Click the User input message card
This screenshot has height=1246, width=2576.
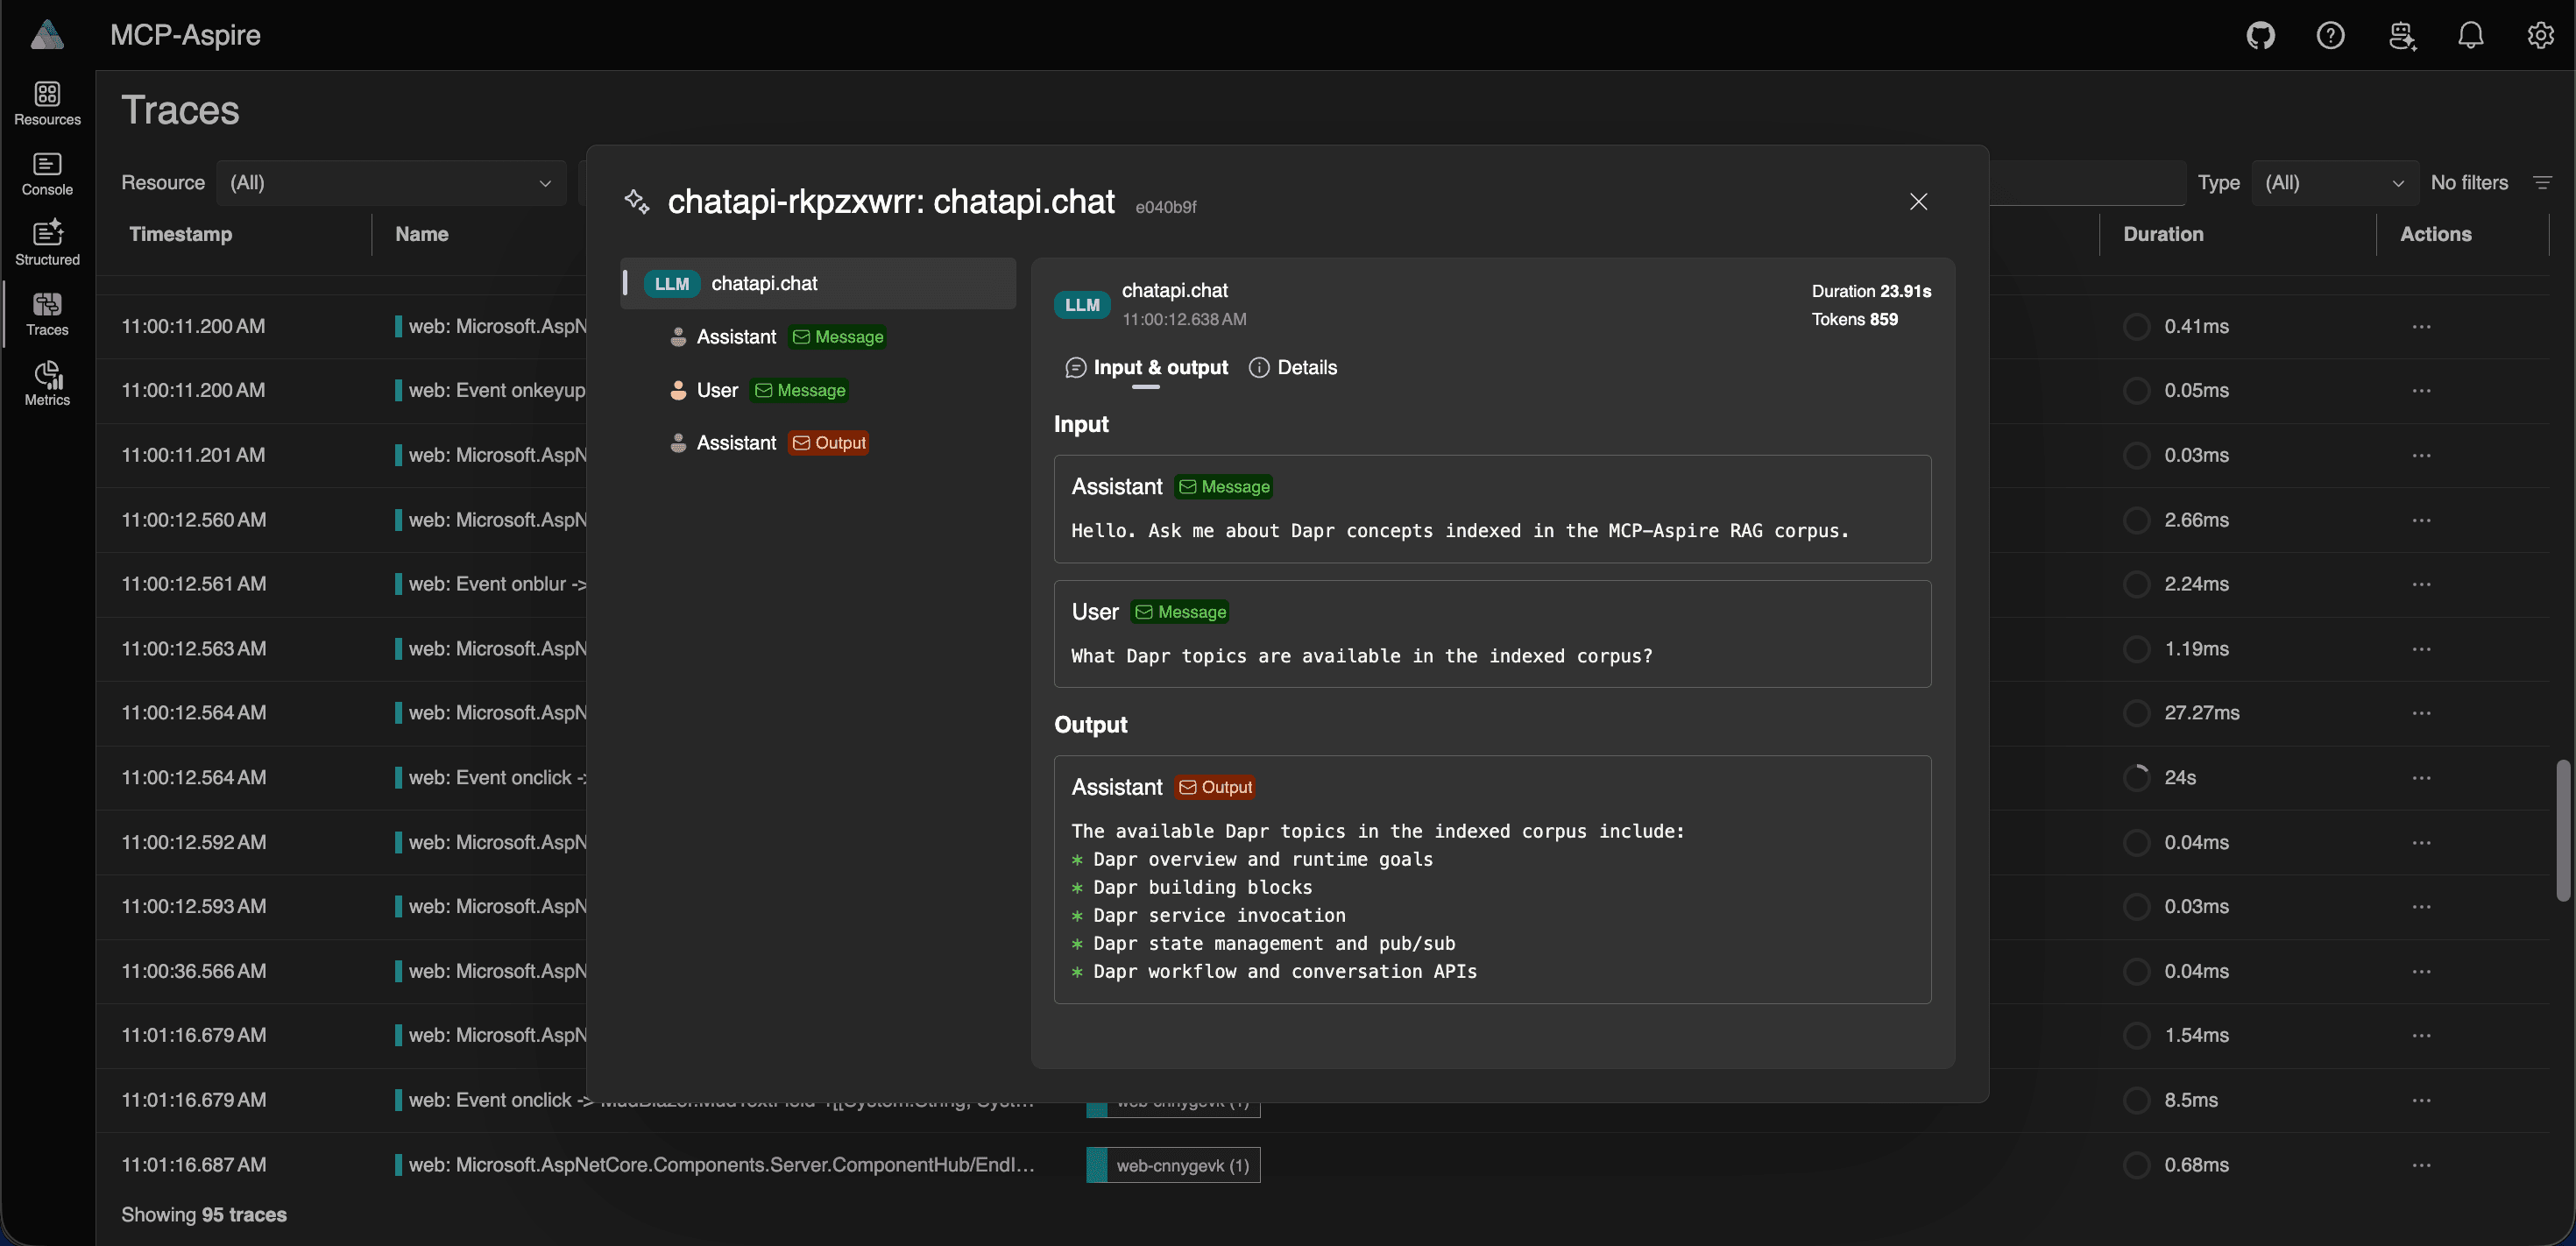click(x=1492, y=634)
